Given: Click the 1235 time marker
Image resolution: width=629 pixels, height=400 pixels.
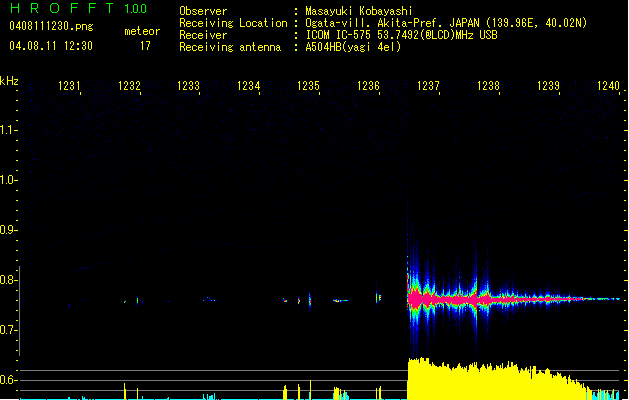Looking at the screenshot, I should (x=308, y=86).
